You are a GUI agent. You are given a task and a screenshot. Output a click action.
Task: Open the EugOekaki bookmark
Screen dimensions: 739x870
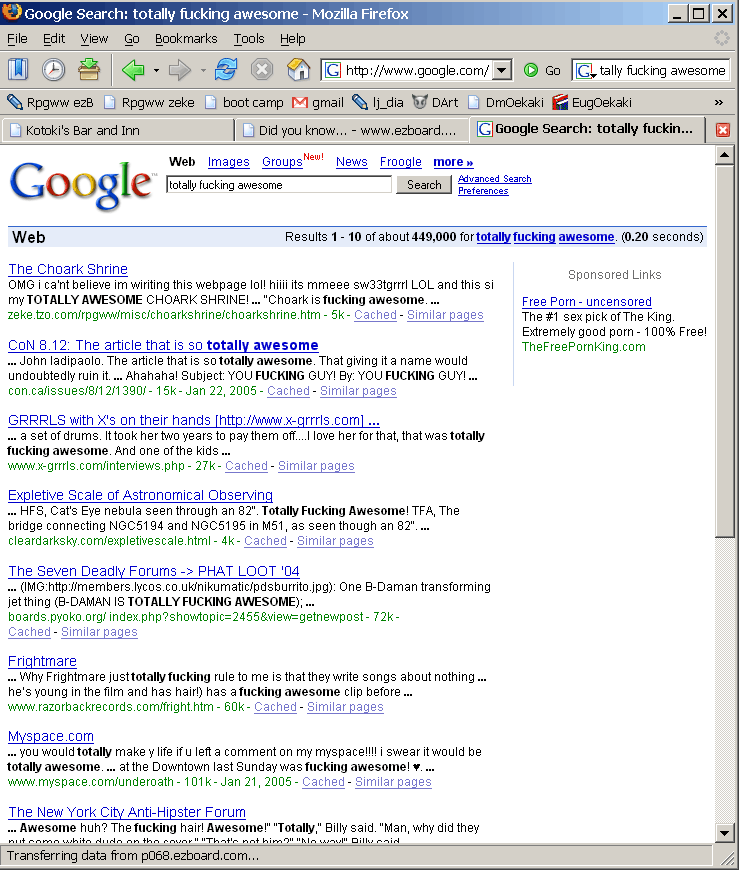click(x=592, y=103)
